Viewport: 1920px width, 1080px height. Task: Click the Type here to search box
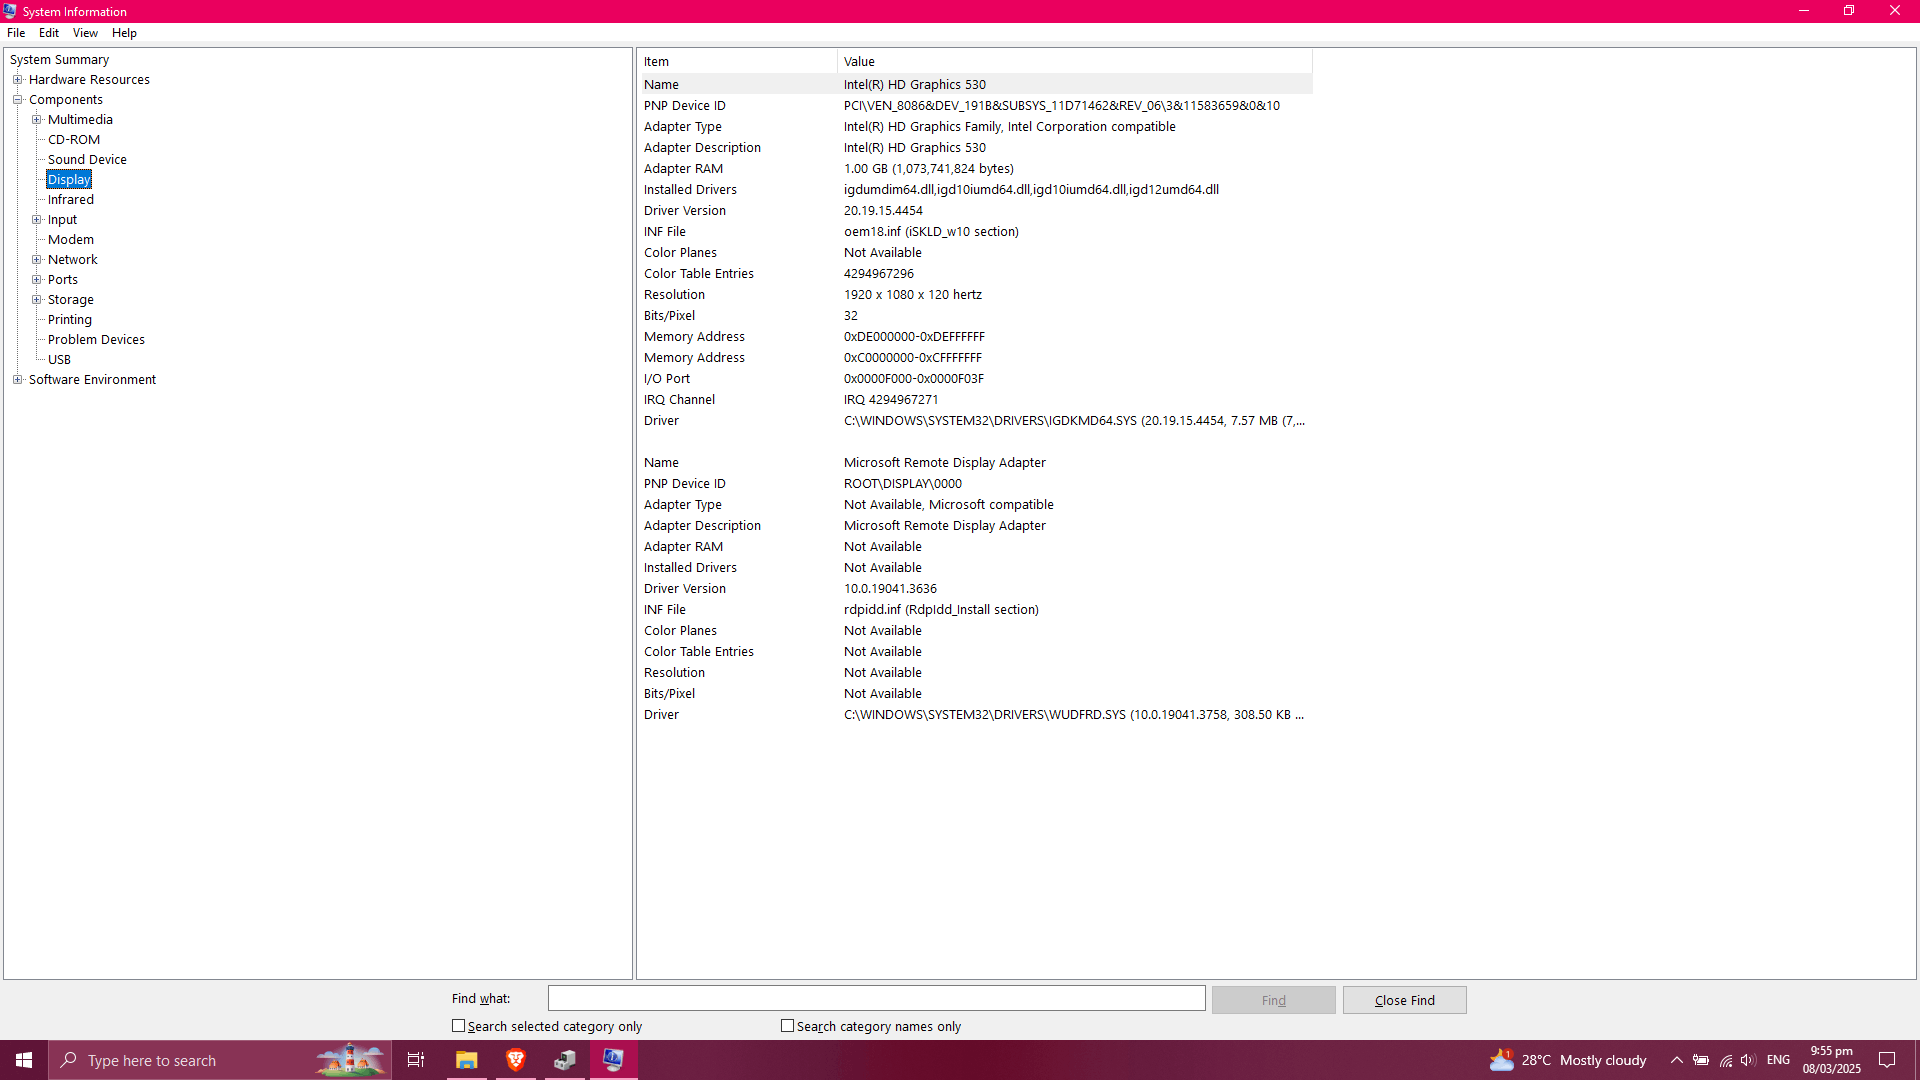click(x=220, y=1060)
